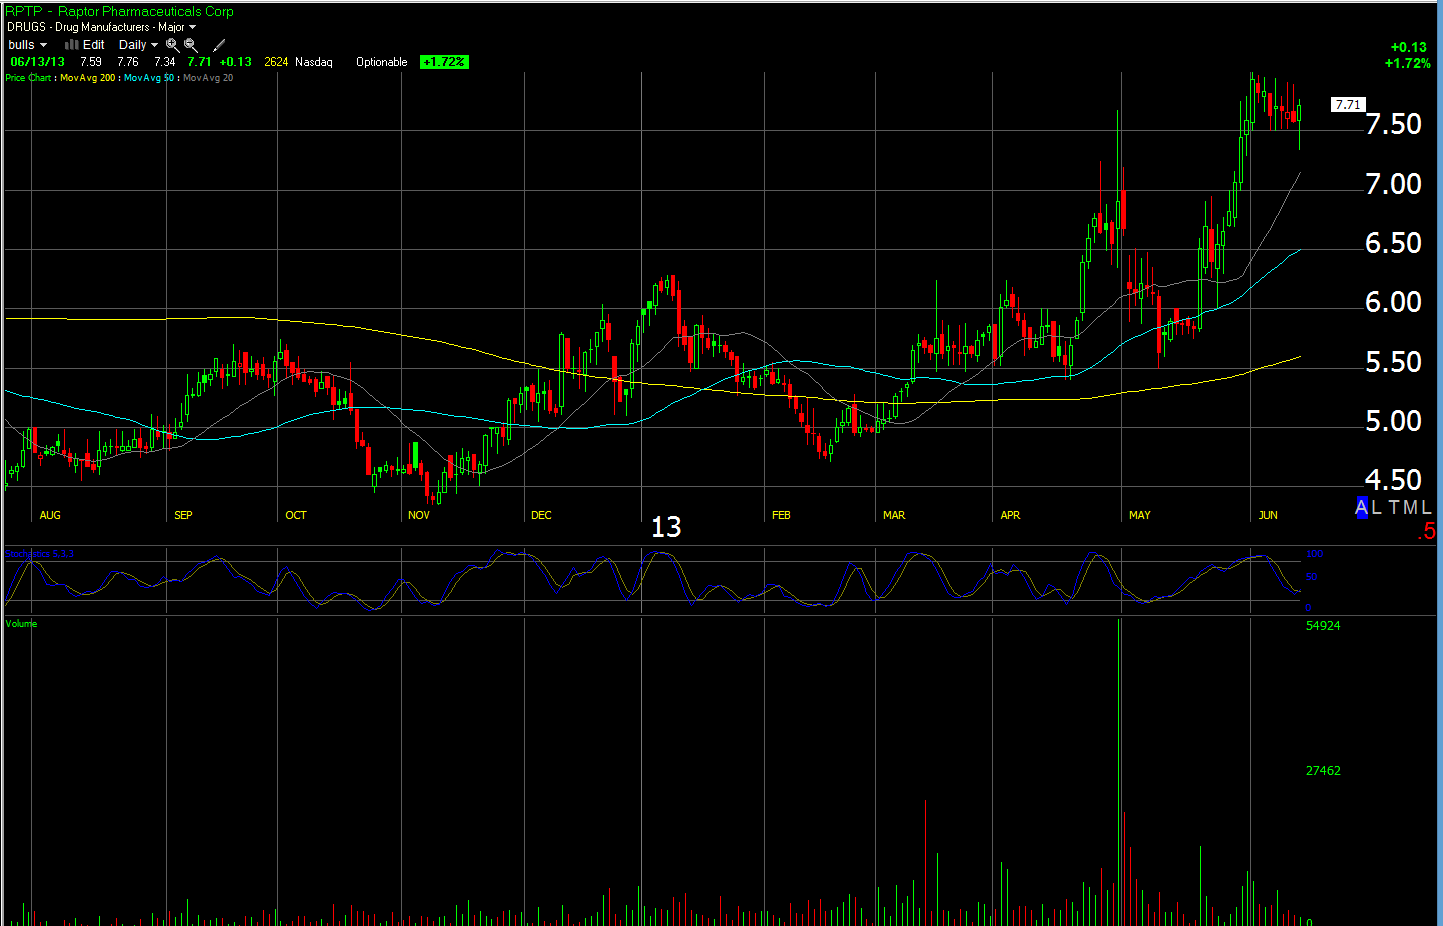This screenshot has height=926, width=1443.
Task: Toggle the highlighted A scale letter
Action: 1361,508
